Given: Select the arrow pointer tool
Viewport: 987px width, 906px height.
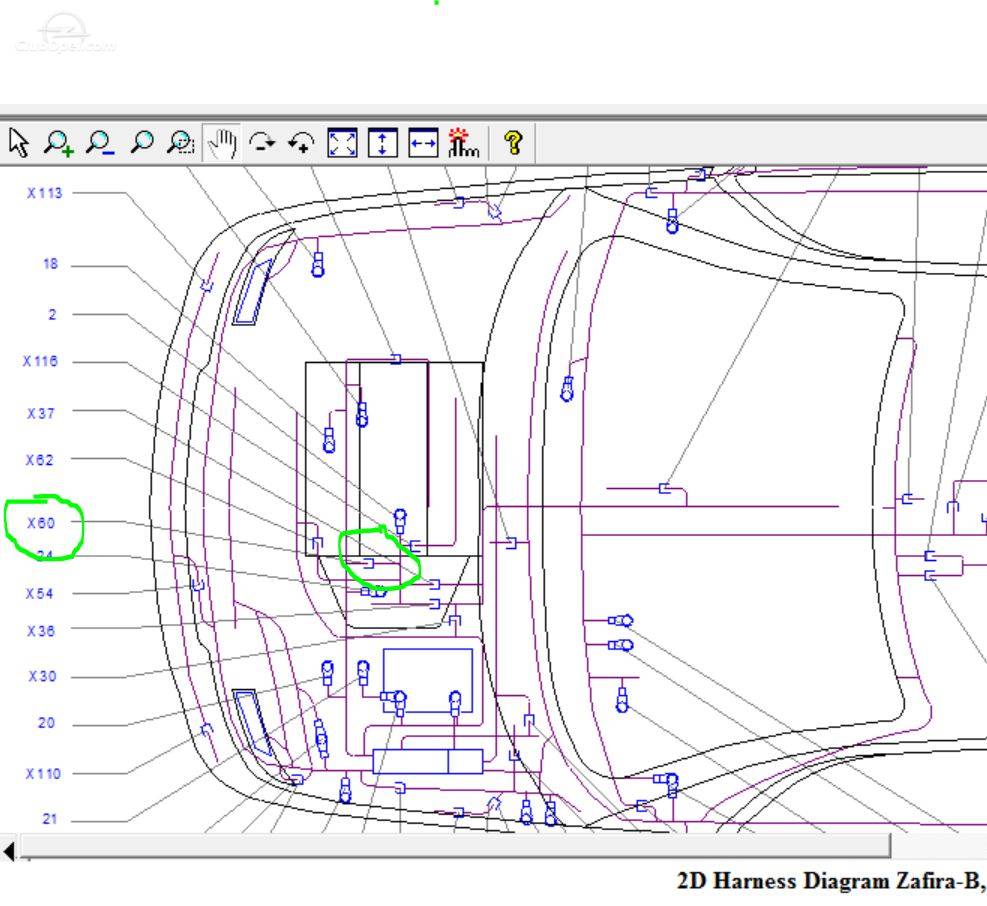Looking at the screenshot, I should point(19,143).
